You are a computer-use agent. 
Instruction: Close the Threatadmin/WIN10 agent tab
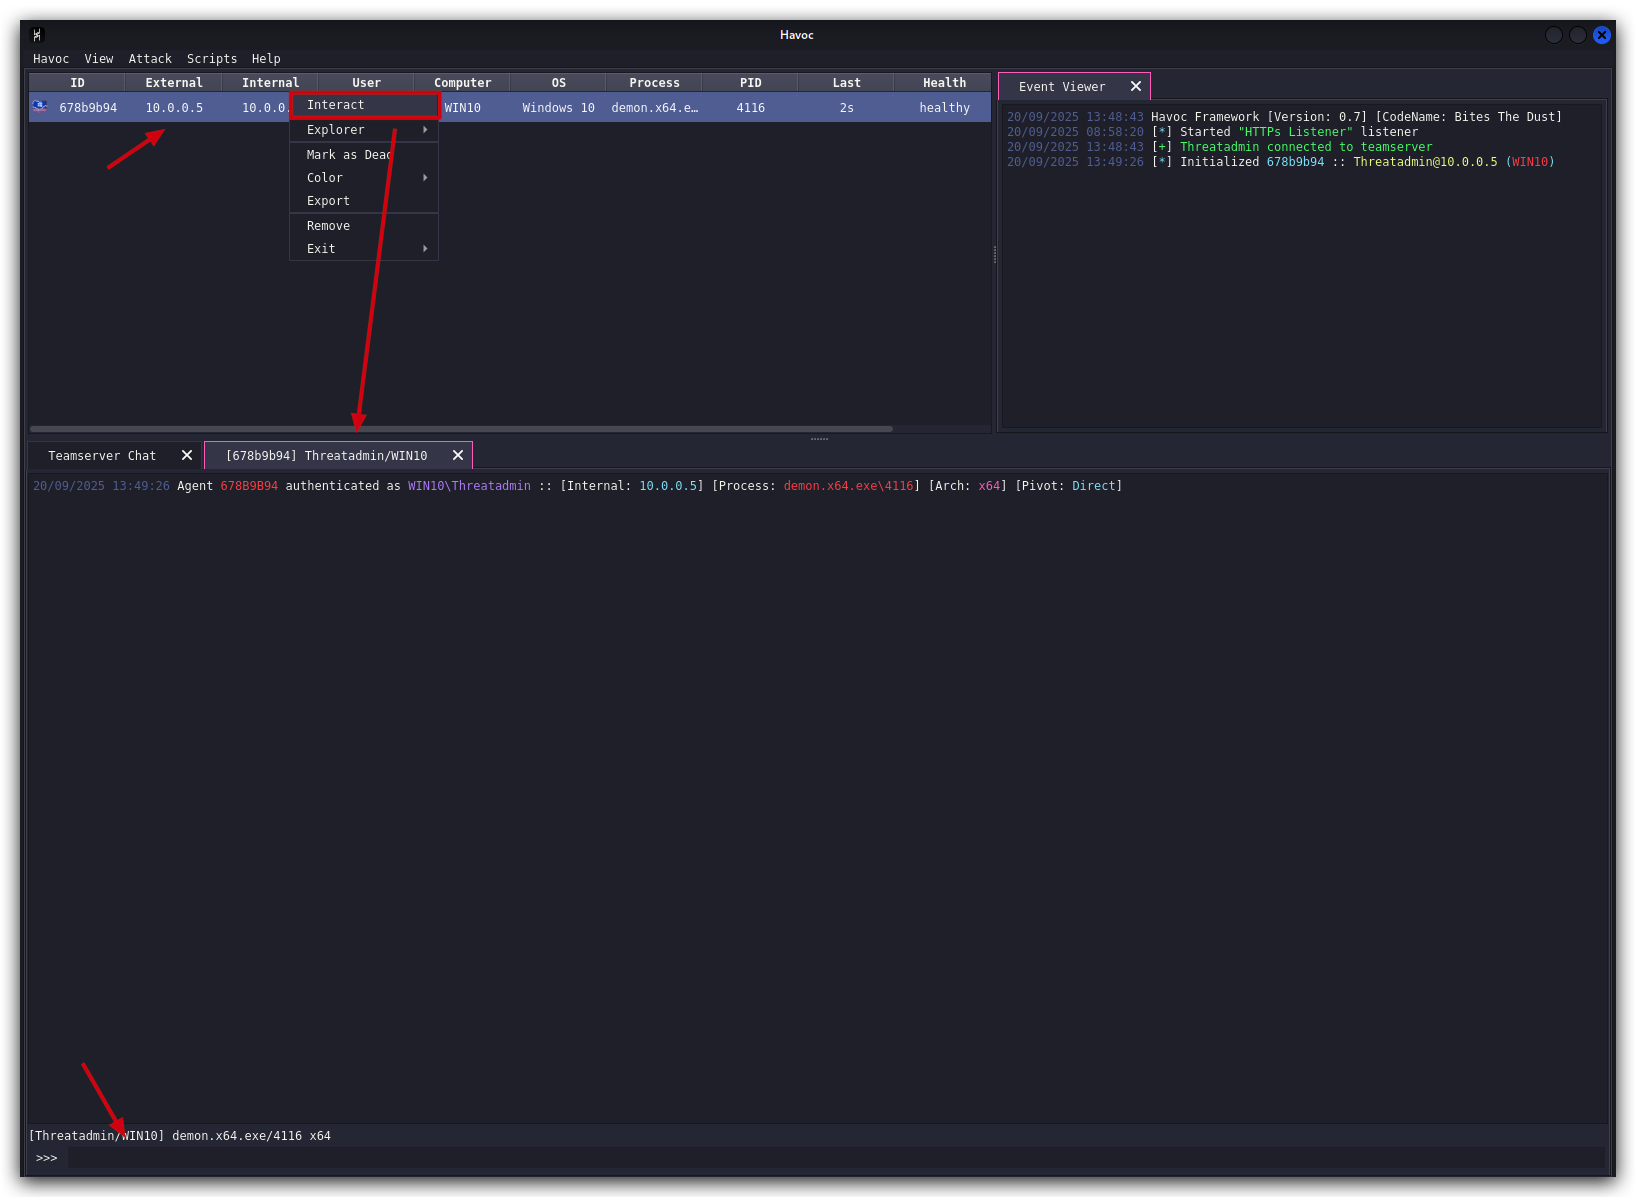point(458,456)
